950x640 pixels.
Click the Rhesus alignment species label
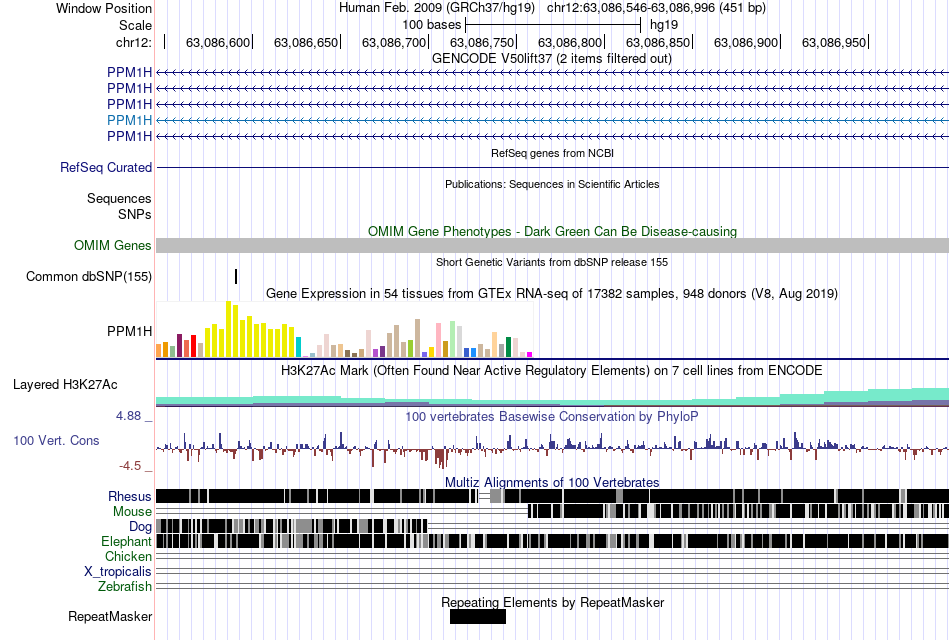pos(130,496)
